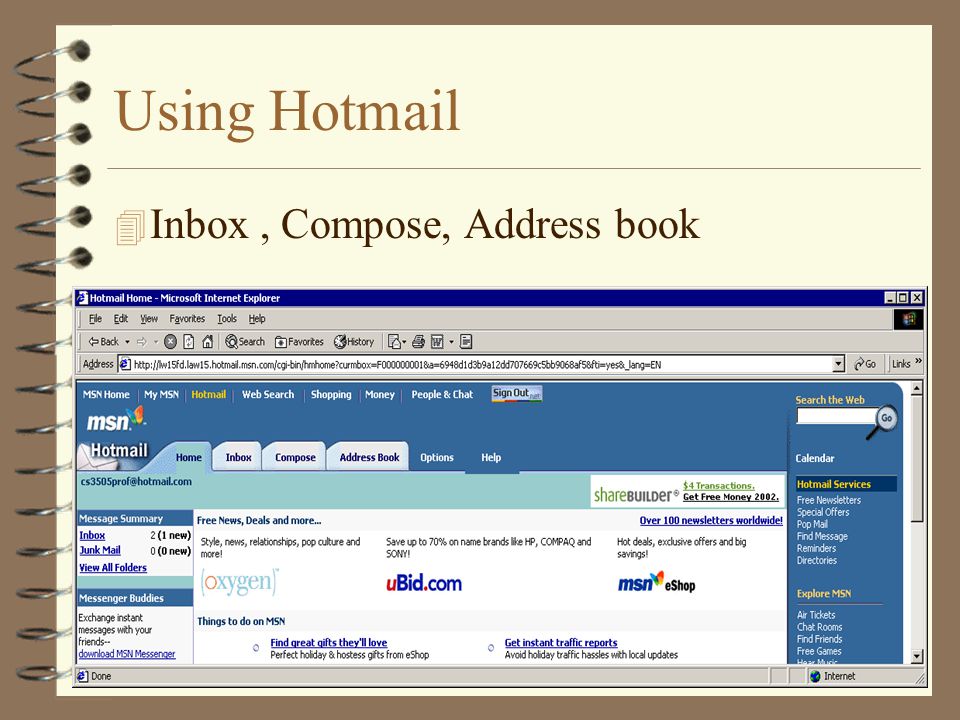Viewport: 960px width, 720px height.
Task: Click in the Search the Web field
Action: coord(836,416)
